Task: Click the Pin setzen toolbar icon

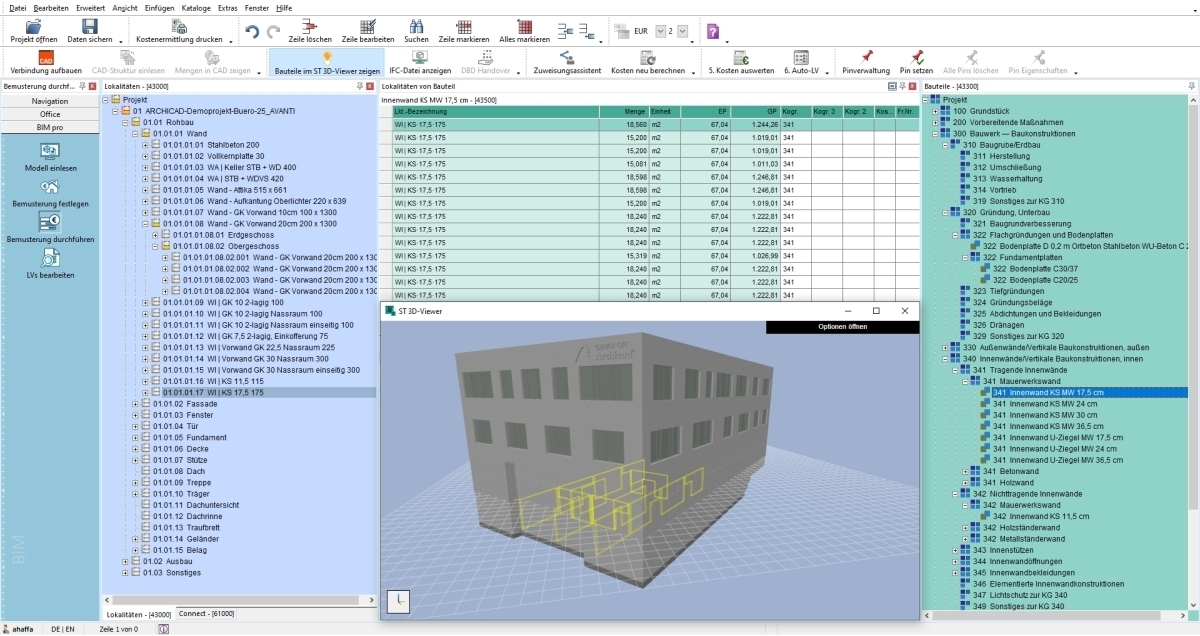Action: point(915,63)
